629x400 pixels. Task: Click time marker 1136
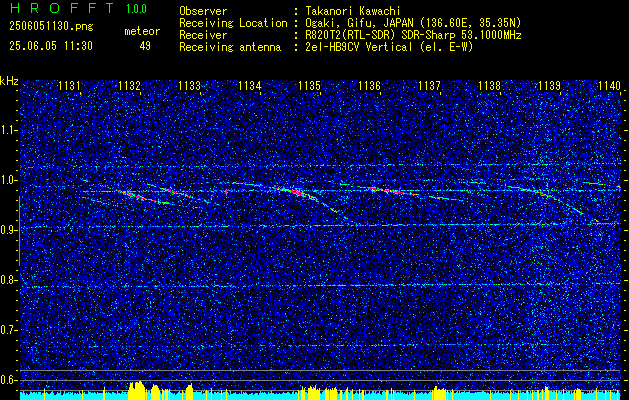point(369,85)
